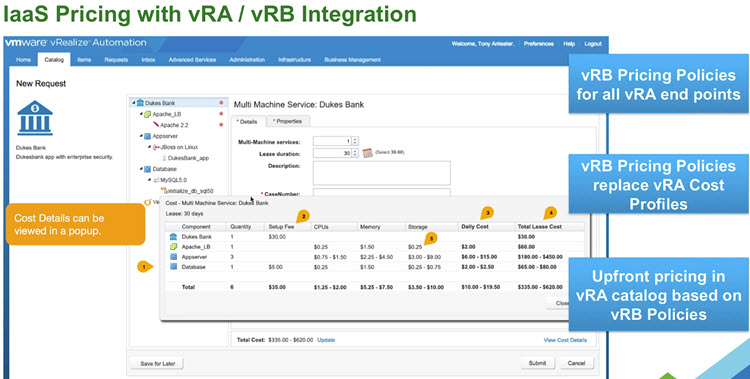This screenshot has width=750, height=379.
Task: Click the Apache 2.2 feather icon
Action: click(156, 125)
